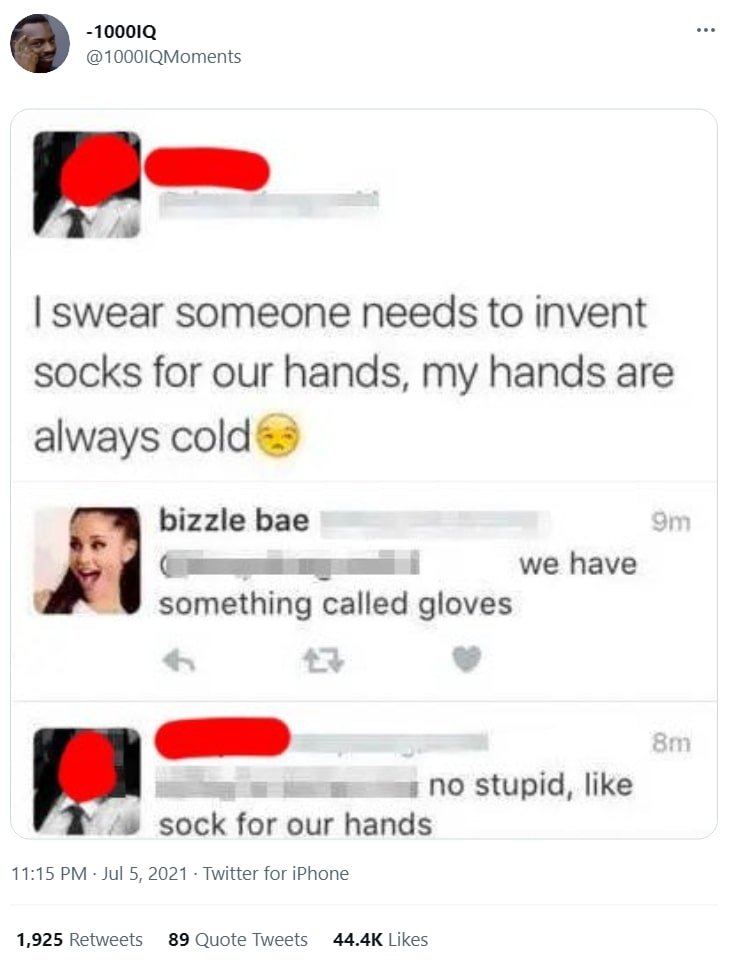Click the bizzle bae username
729x962 pixels.
click(x=234, y=520)
